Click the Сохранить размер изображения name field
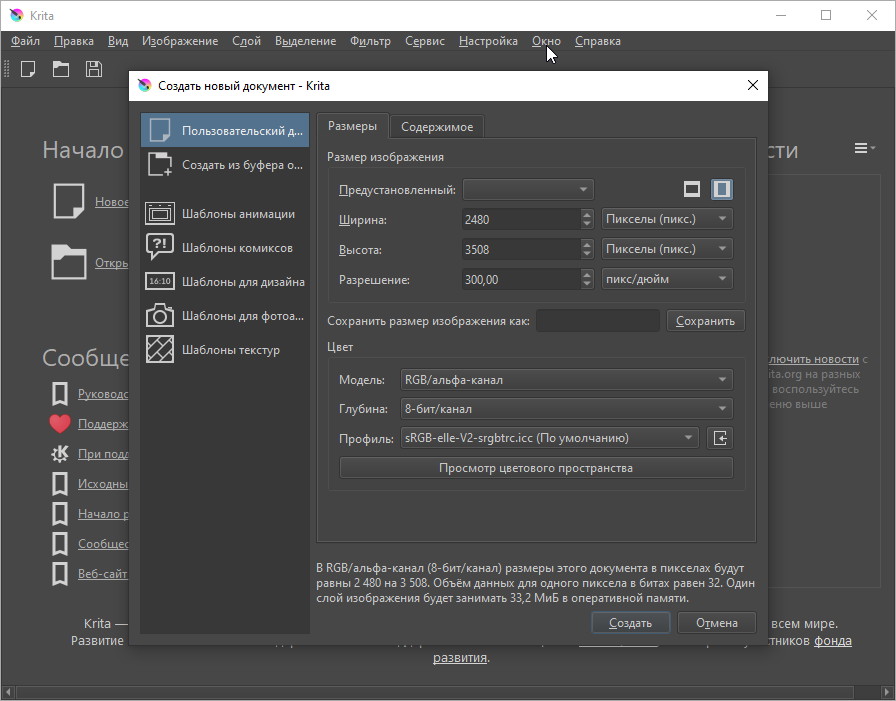 [x=597, y=321]
